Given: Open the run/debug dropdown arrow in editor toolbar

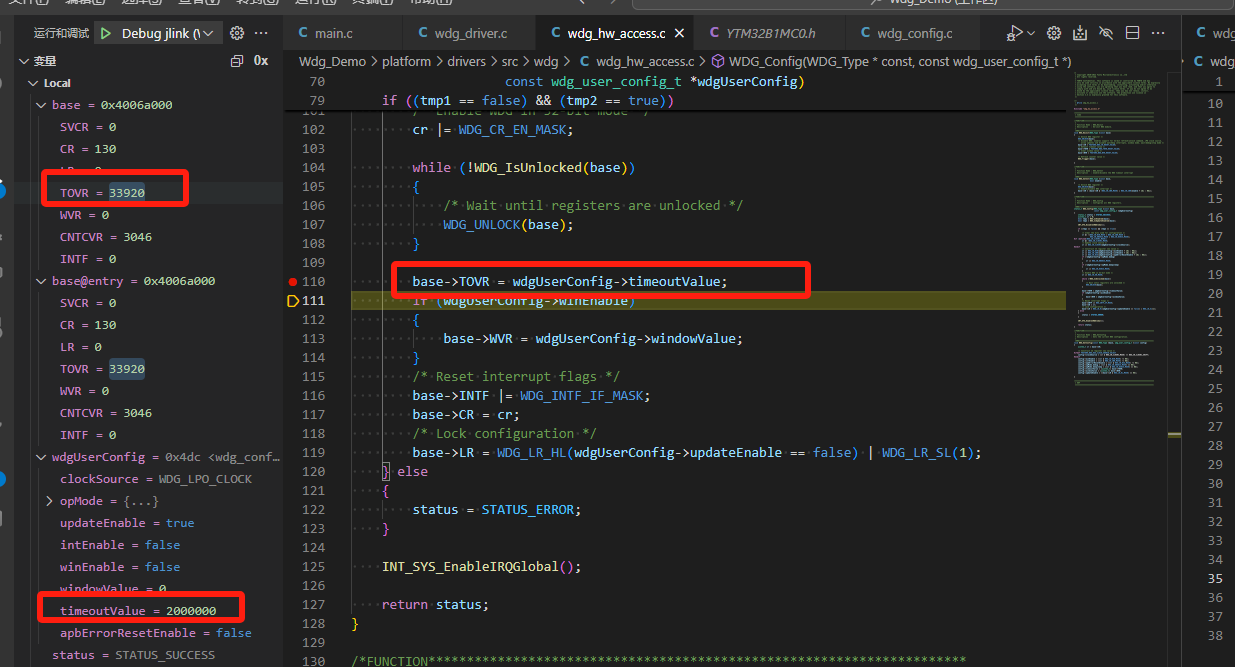Looking at the screenshot, I should (1031, 33).
